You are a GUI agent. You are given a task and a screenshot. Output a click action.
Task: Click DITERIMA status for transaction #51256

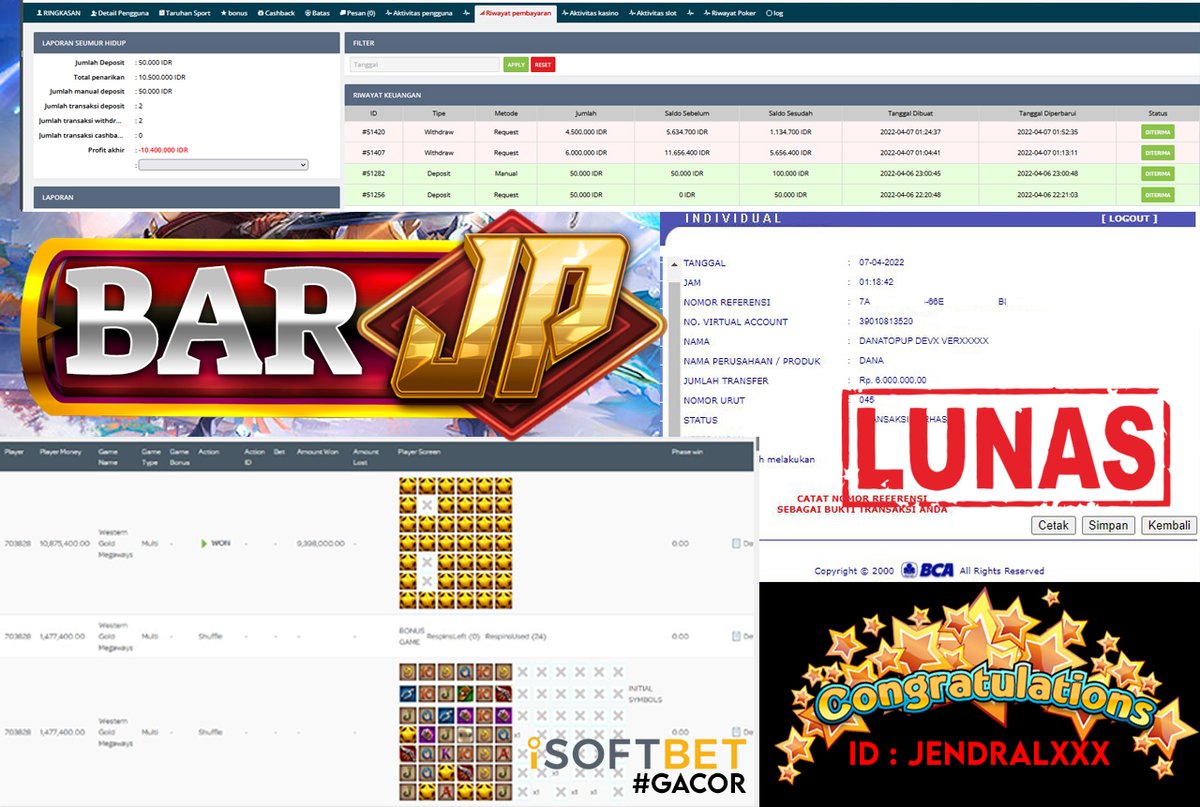[1158, 195]
